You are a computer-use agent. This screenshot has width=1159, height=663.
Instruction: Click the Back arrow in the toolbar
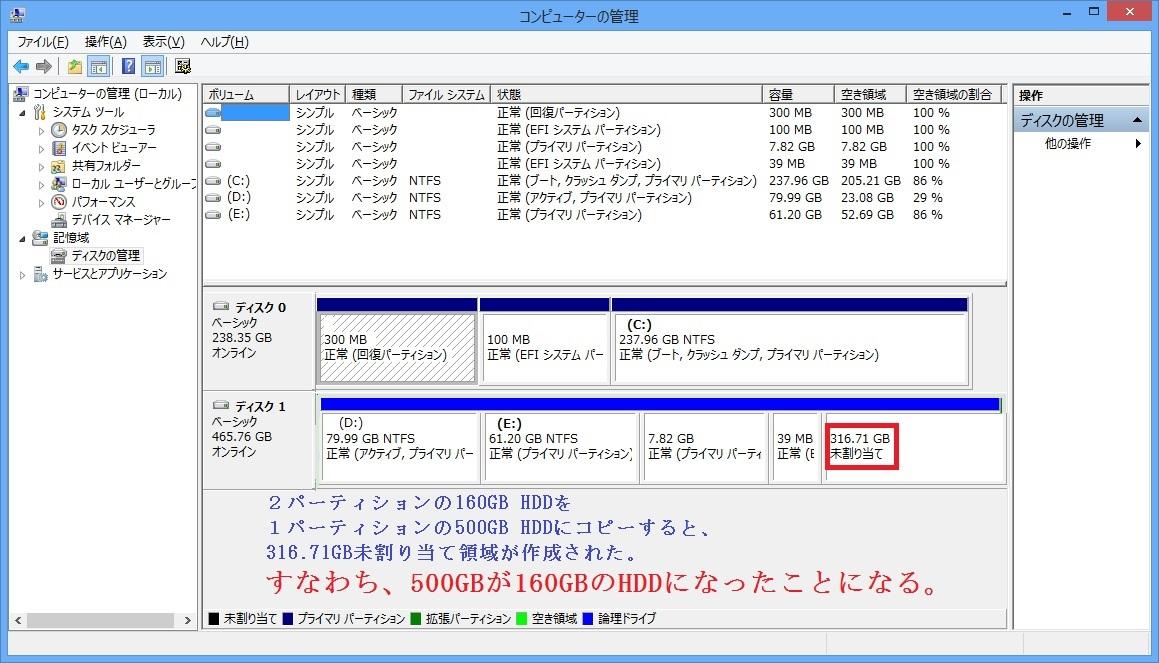[x=21, y=66]
